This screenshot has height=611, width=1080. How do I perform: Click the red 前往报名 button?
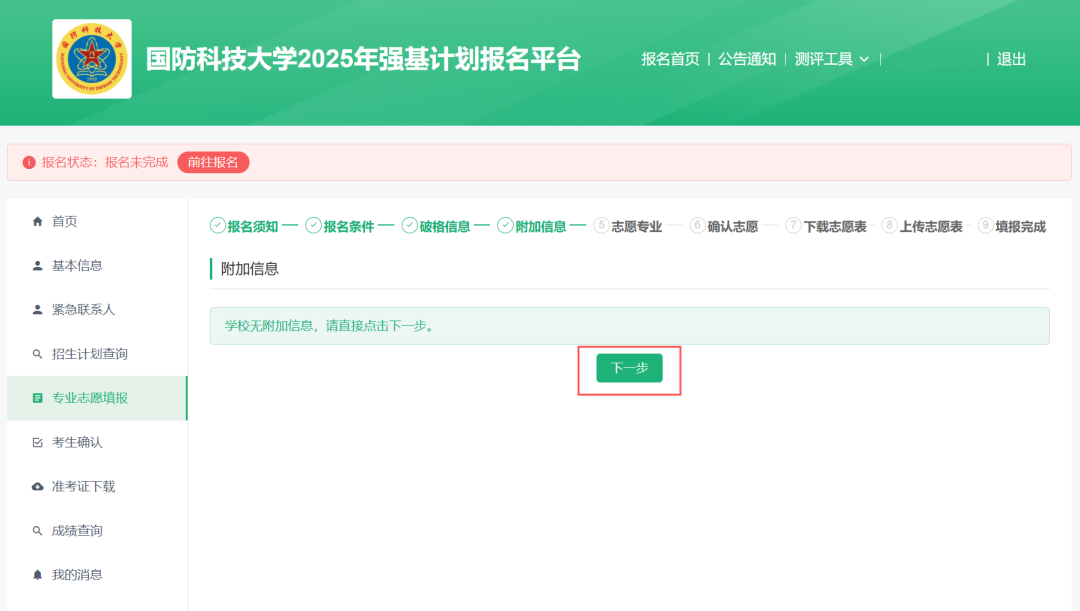point(213,163)
